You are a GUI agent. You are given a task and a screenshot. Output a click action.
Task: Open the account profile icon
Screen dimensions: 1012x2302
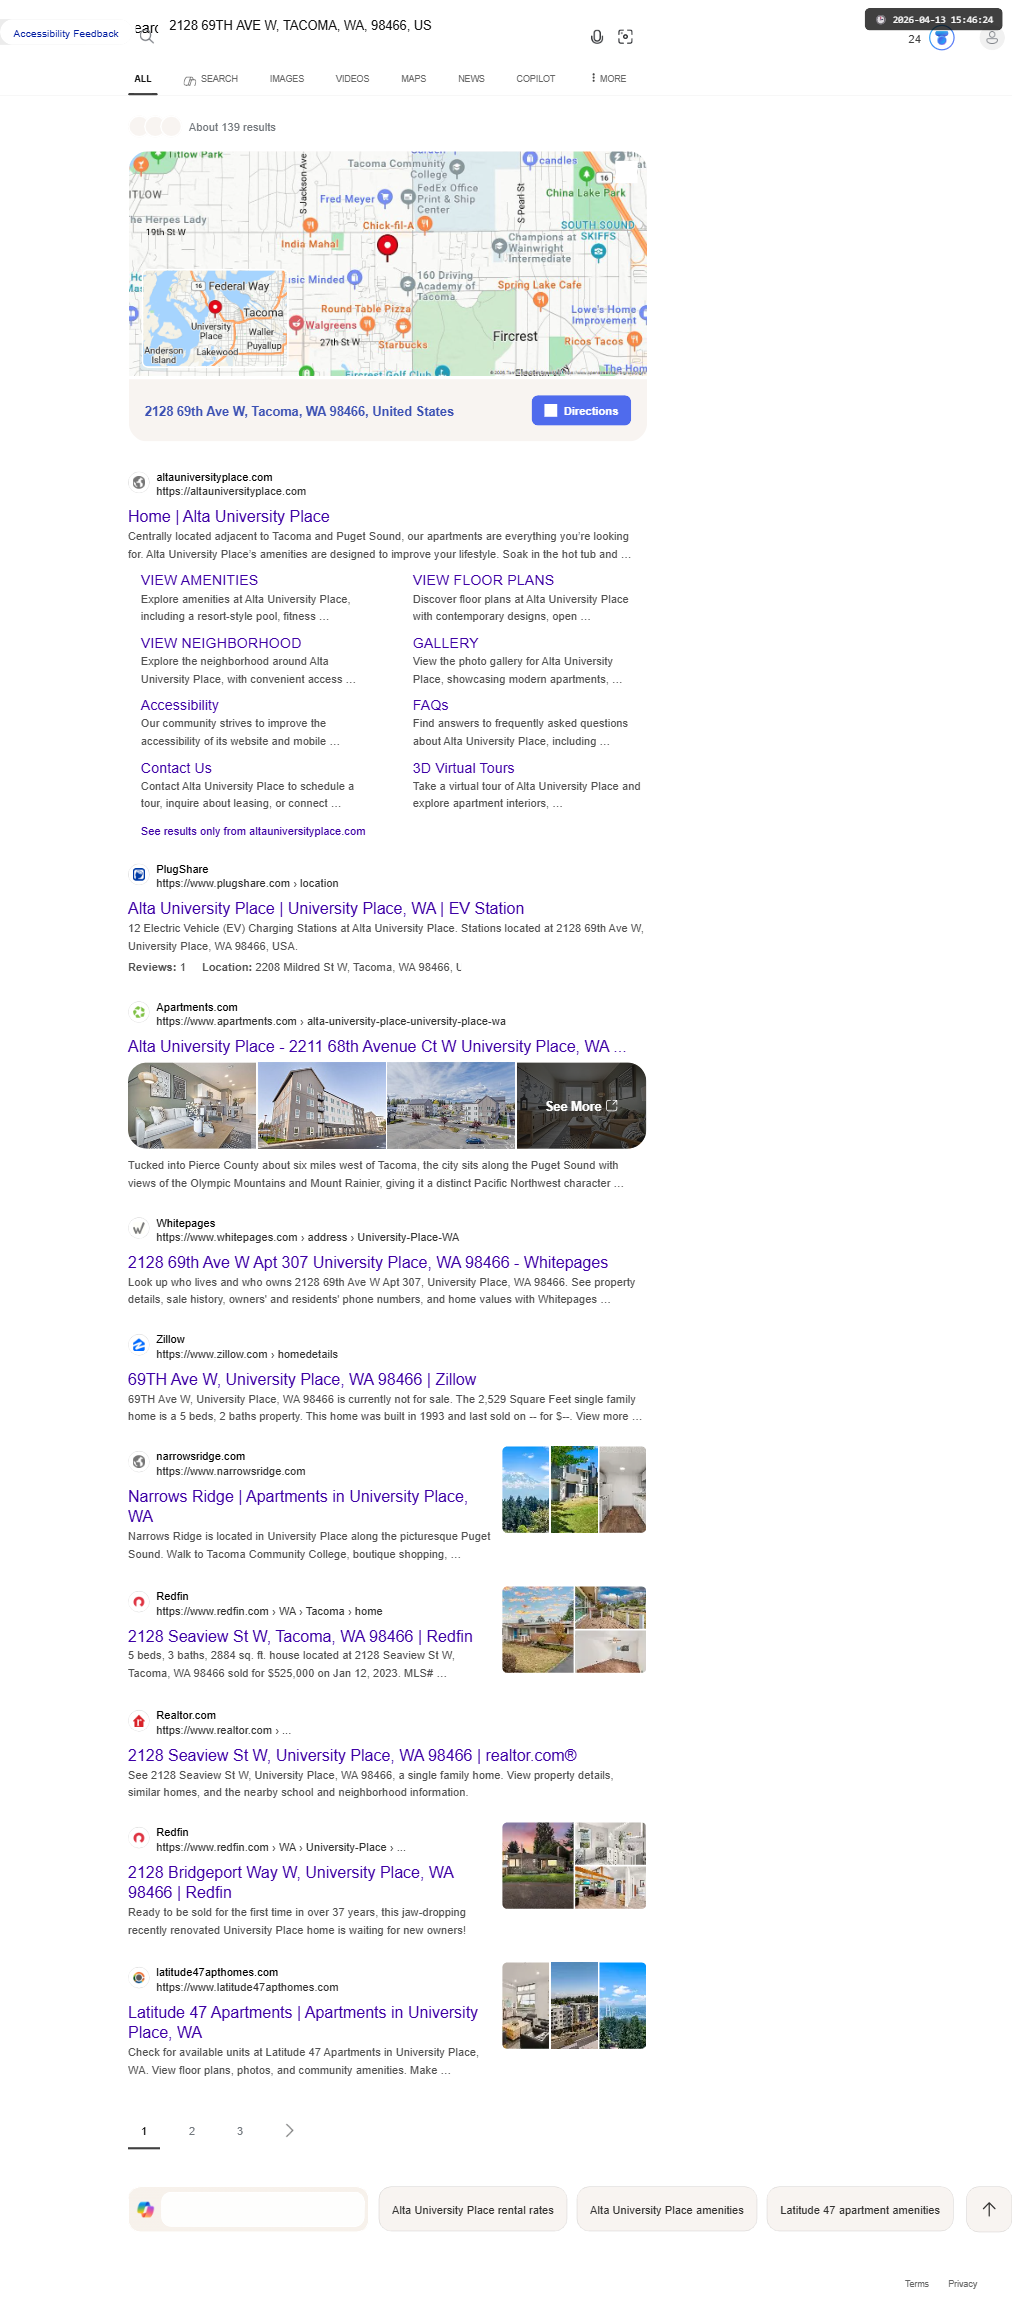pyautogui.click(x=992, y=38)
